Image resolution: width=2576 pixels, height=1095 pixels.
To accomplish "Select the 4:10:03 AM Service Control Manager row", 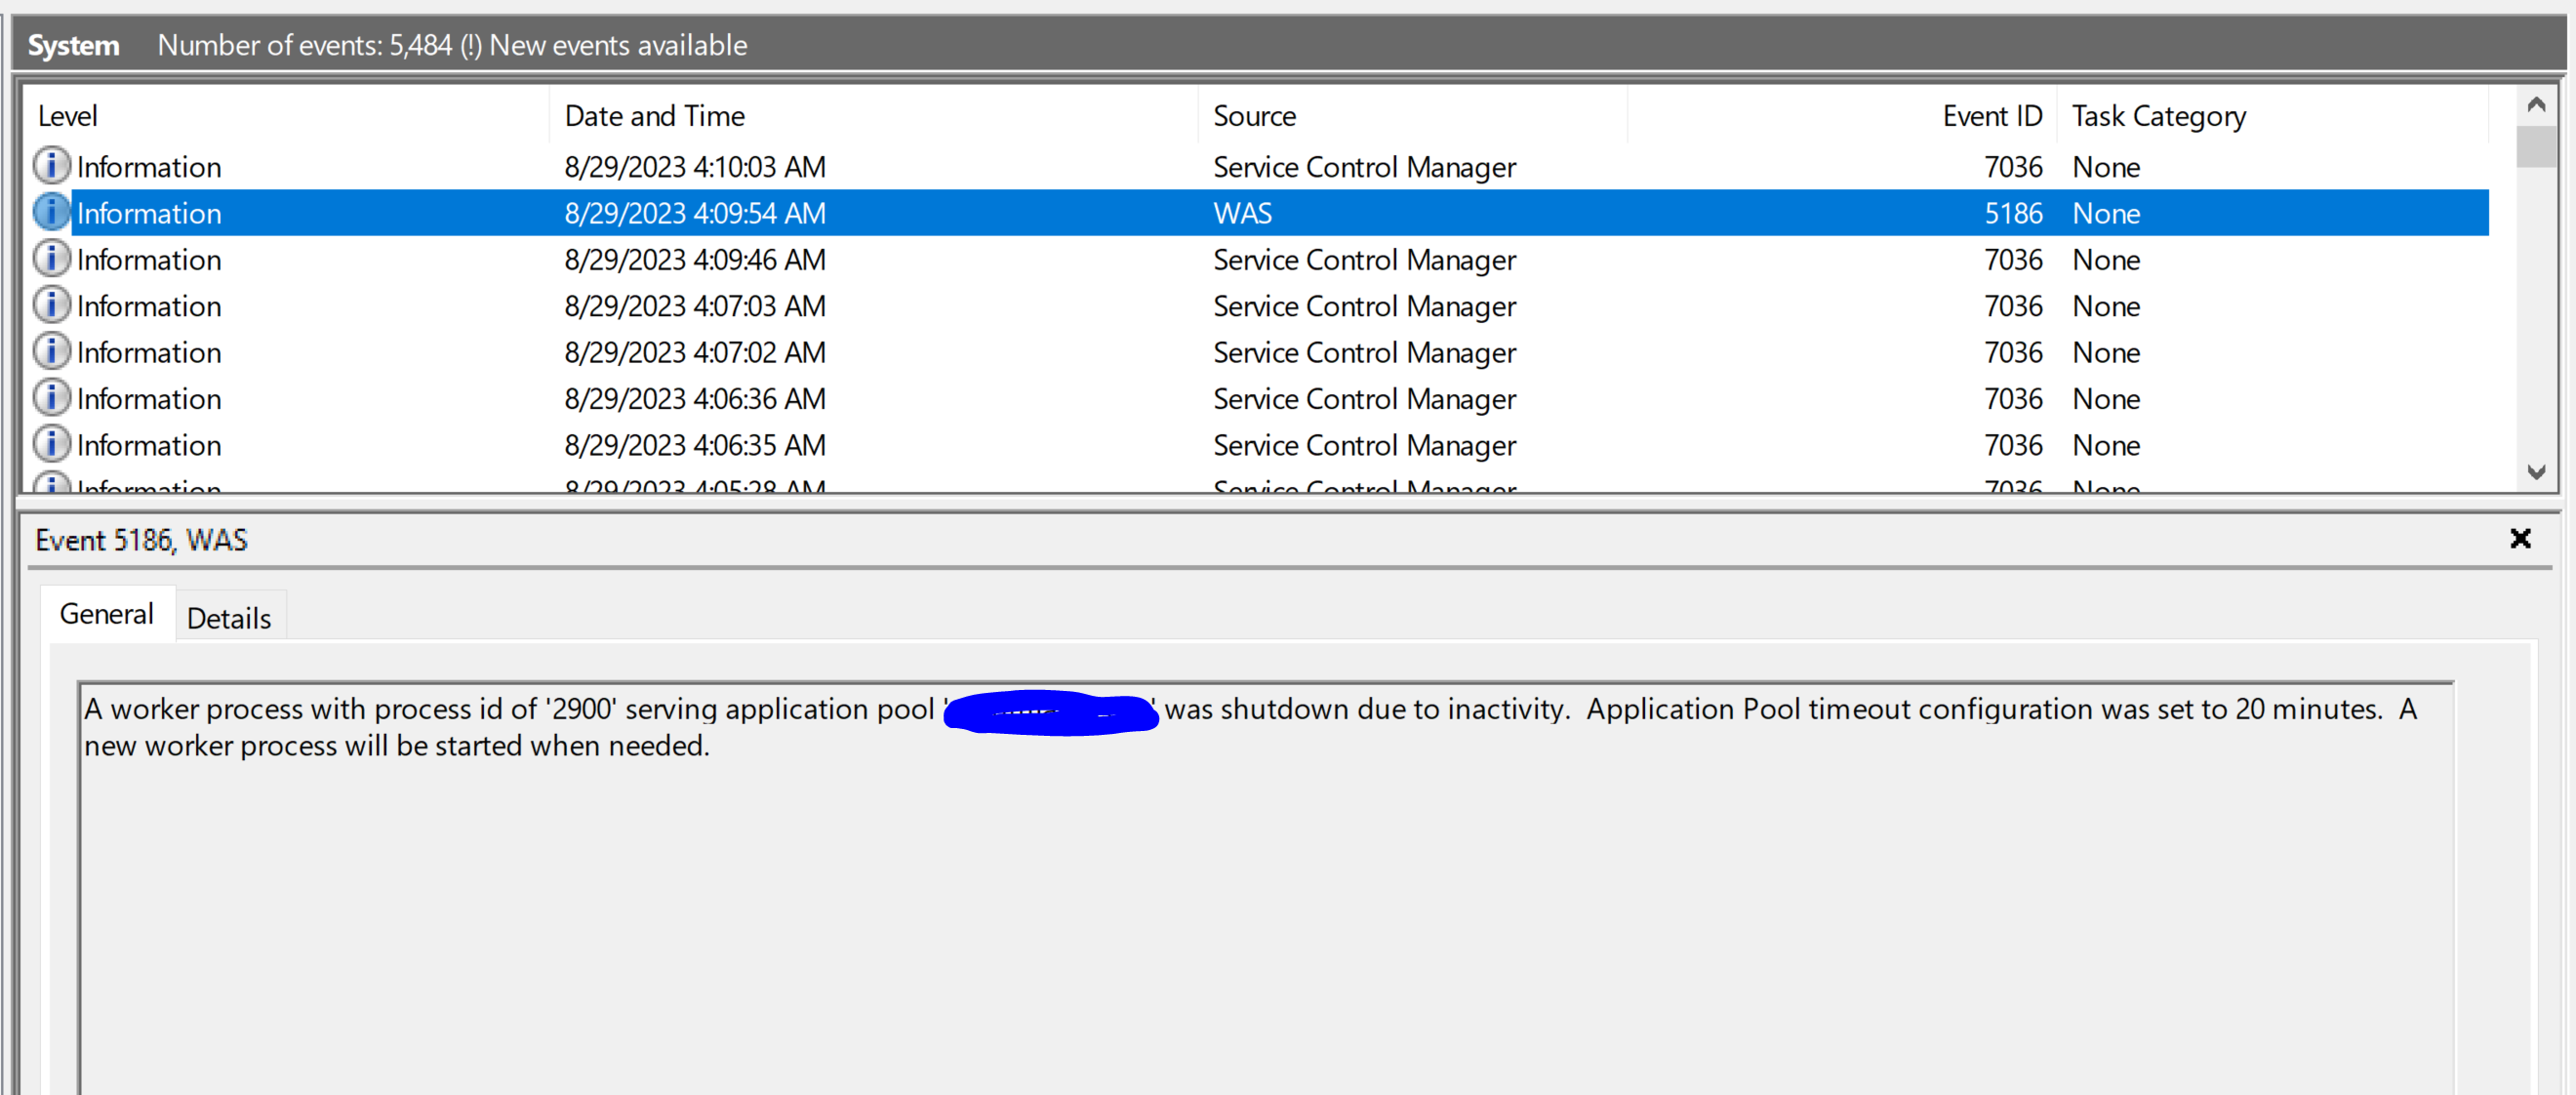I will click(x=1363, y=167).
